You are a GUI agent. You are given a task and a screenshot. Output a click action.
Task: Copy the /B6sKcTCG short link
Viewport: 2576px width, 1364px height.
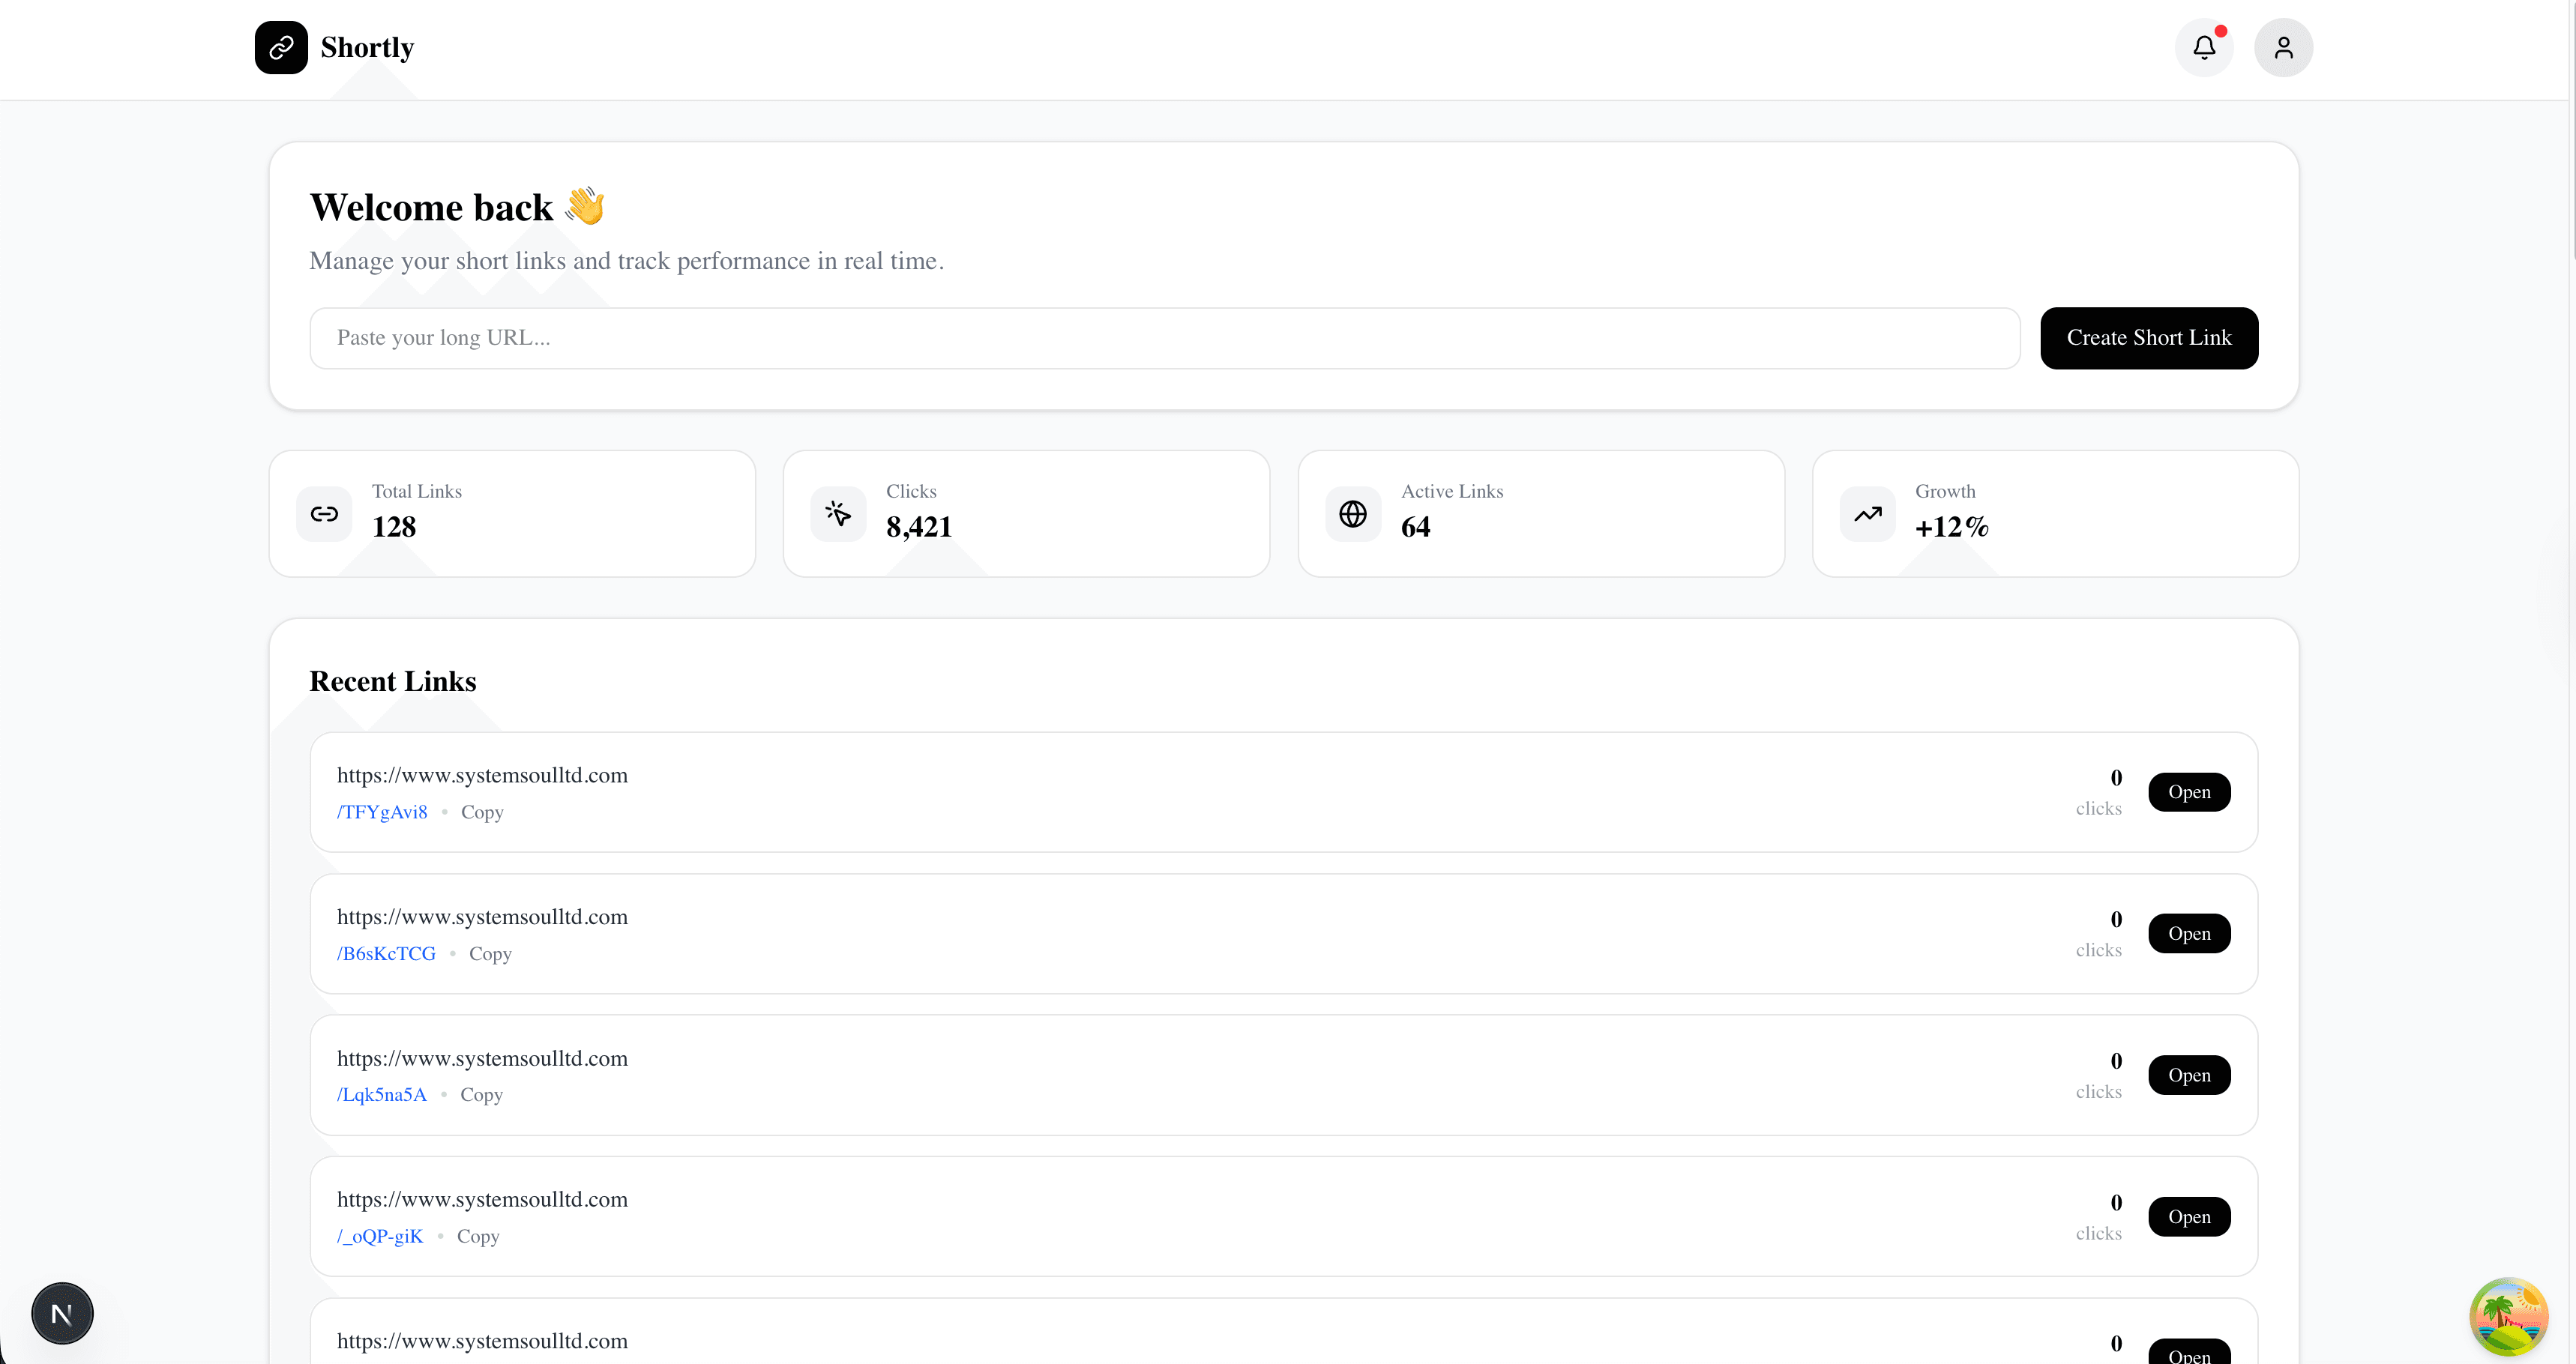(490, 953)
